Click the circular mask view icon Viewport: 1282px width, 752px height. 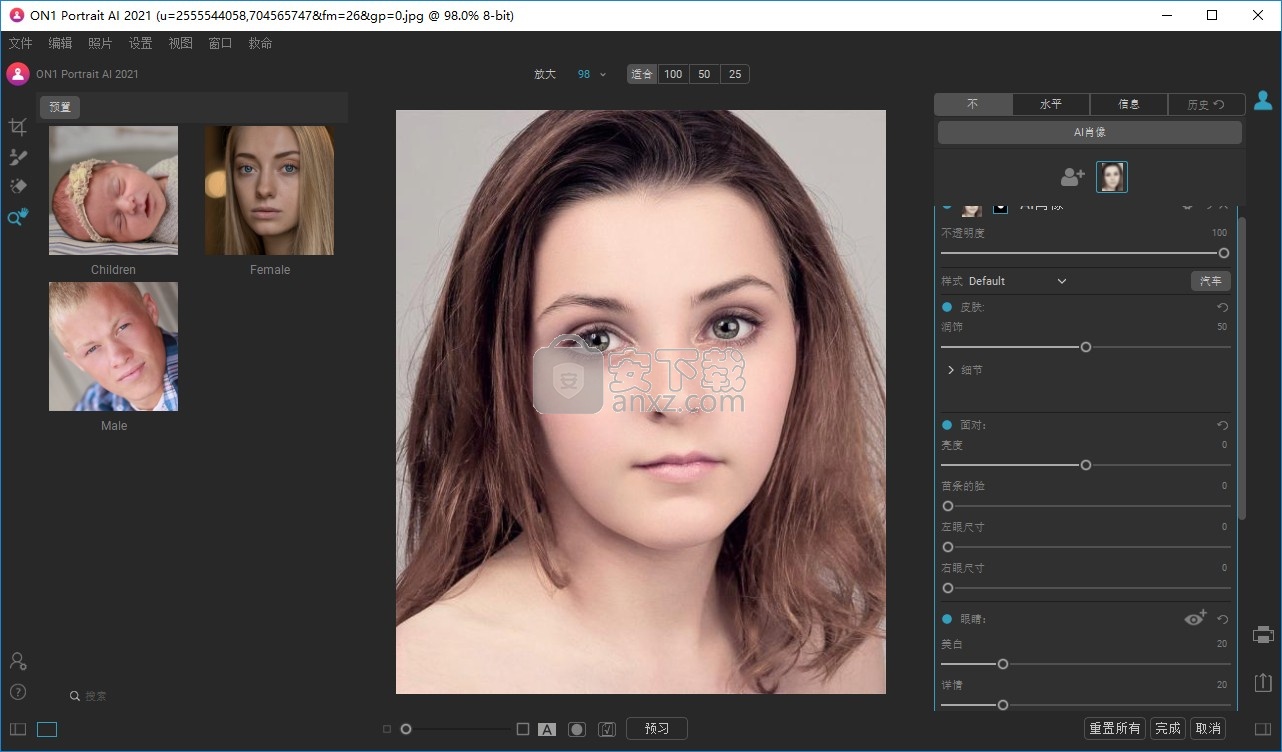pyautogui.click(x=577, y=729)
